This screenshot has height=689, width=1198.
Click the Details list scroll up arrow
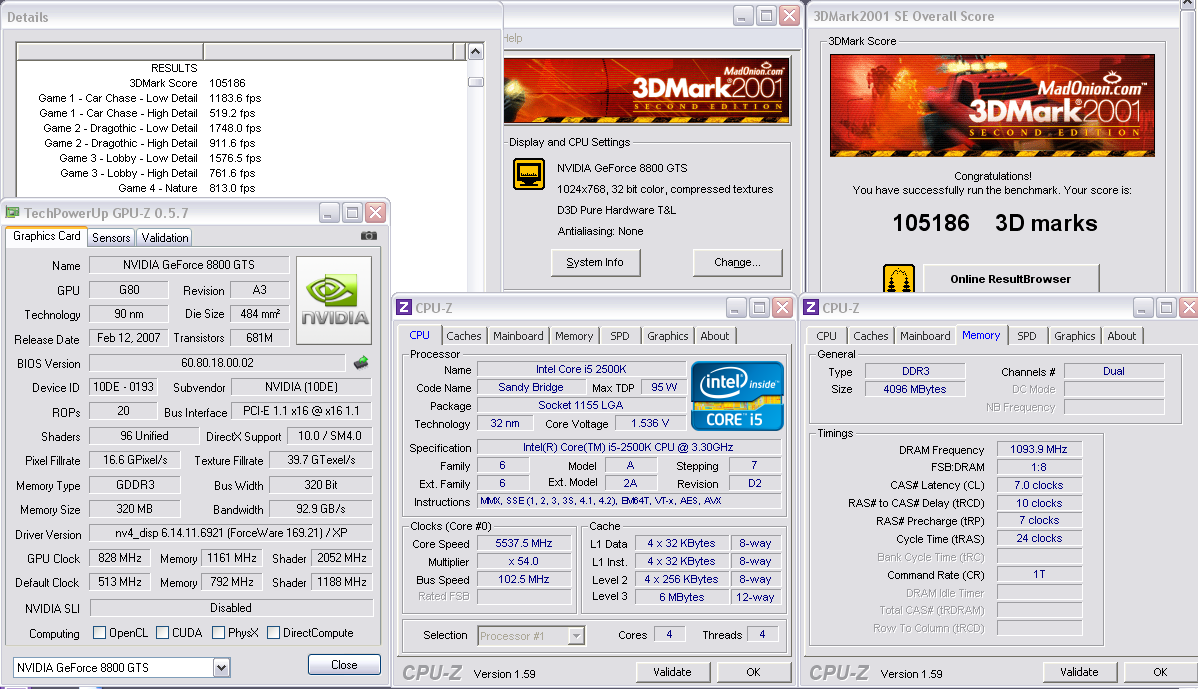tap(475, 52)
